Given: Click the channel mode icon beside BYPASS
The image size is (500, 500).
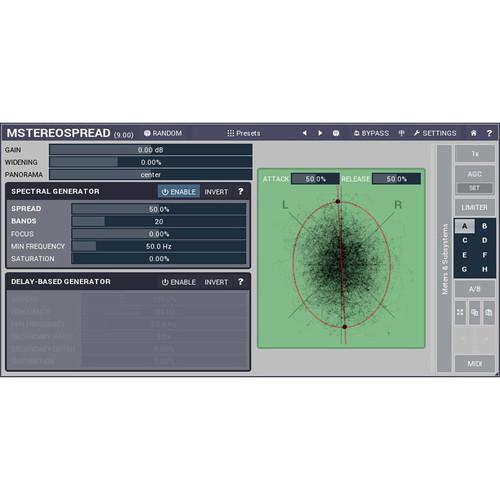Looking at the screenshot, I should click(402, 133).
